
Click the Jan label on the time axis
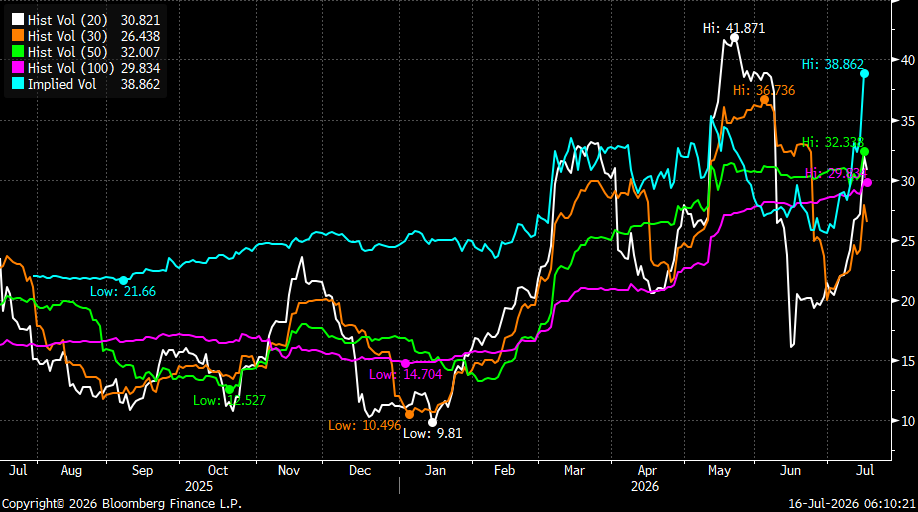[x=435, y=470]
